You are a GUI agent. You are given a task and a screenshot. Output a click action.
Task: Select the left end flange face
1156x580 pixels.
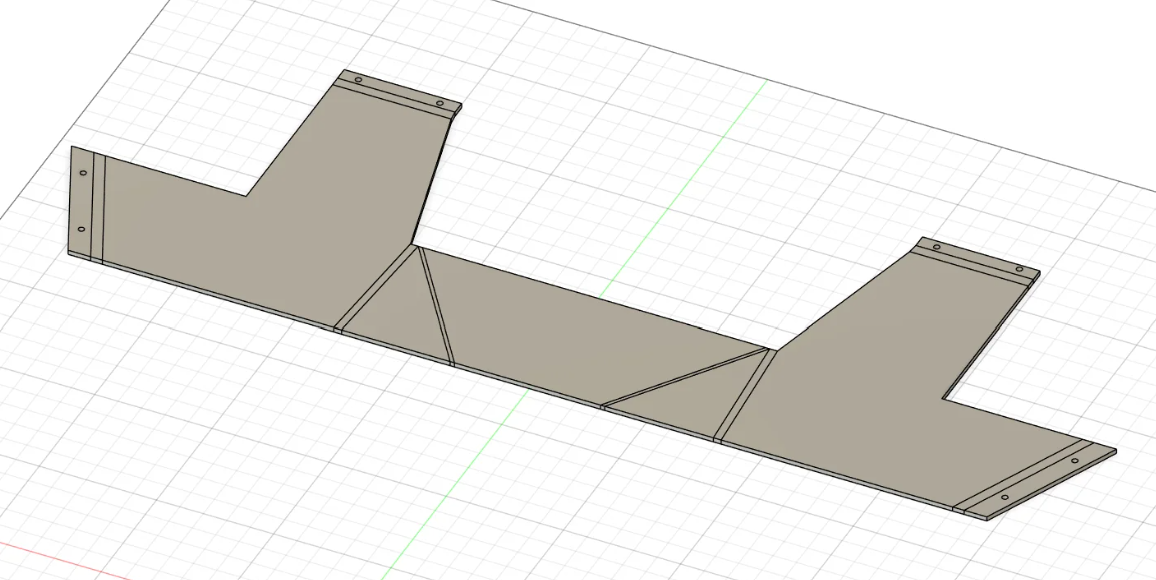click(81, 201)
